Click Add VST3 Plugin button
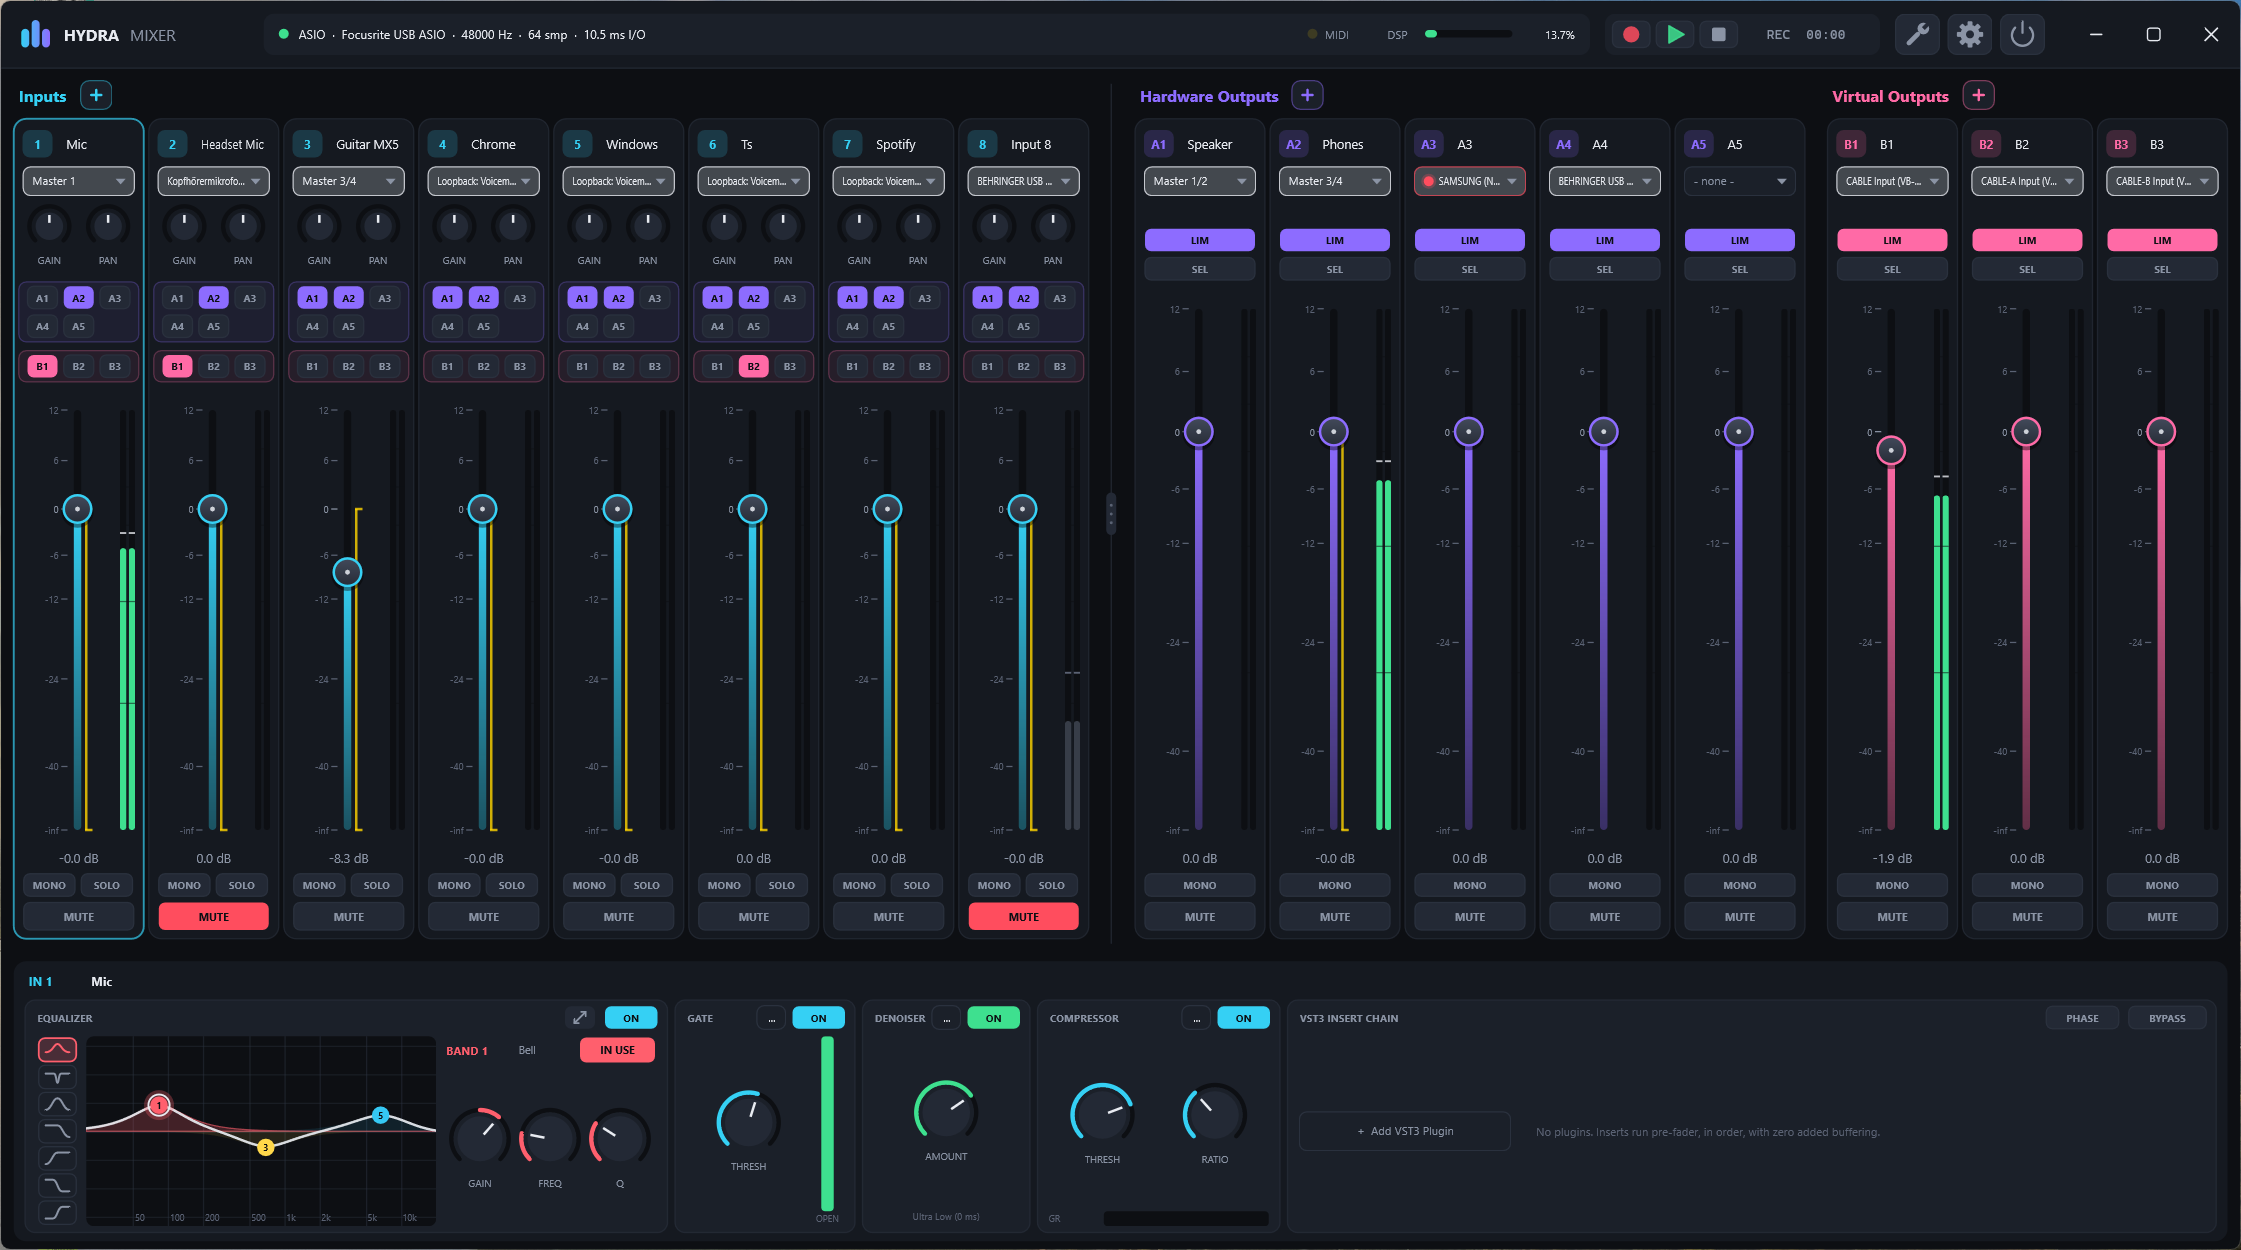This screenshot has height=1250, width=2241. pos(1405,1131)
